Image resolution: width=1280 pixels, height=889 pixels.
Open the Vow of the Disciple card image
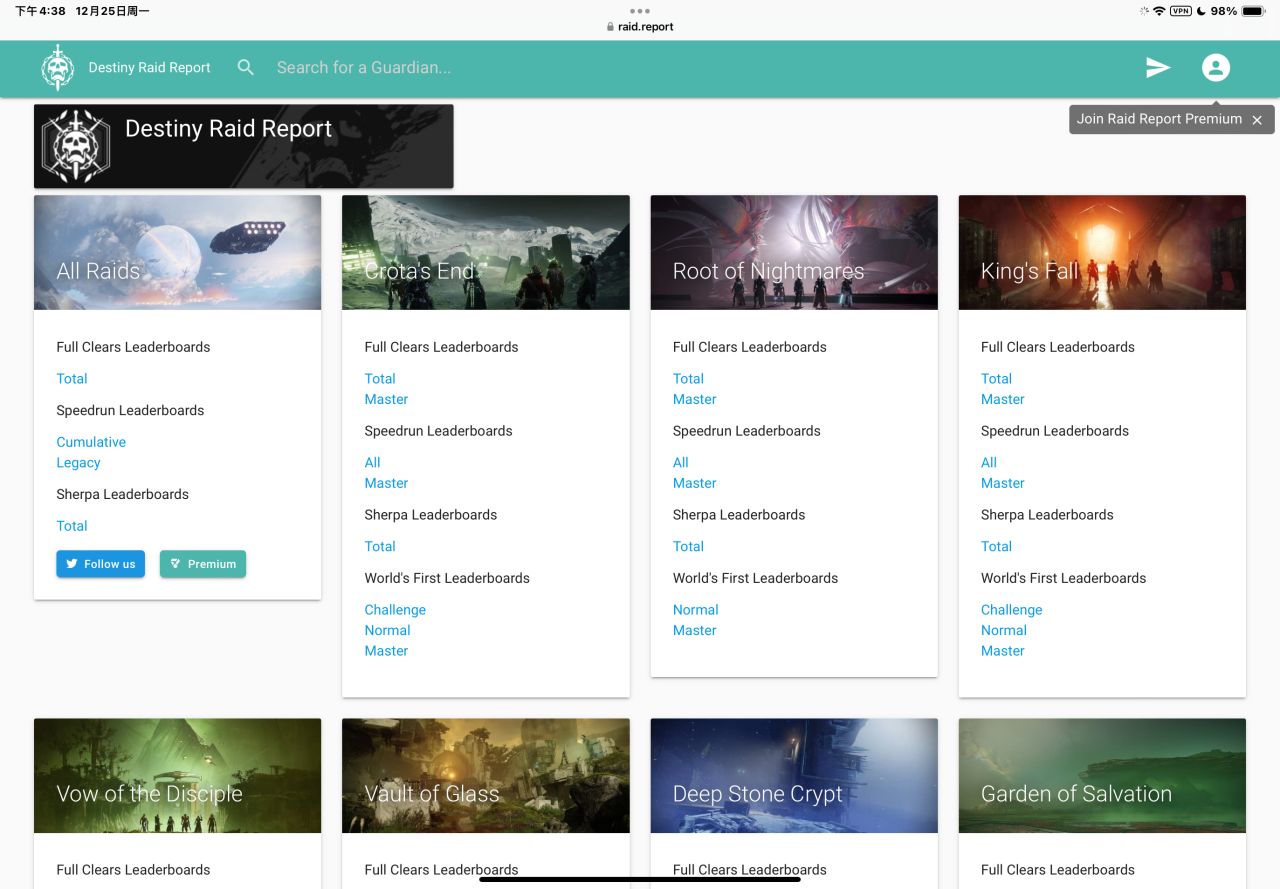tap(177, 775)
